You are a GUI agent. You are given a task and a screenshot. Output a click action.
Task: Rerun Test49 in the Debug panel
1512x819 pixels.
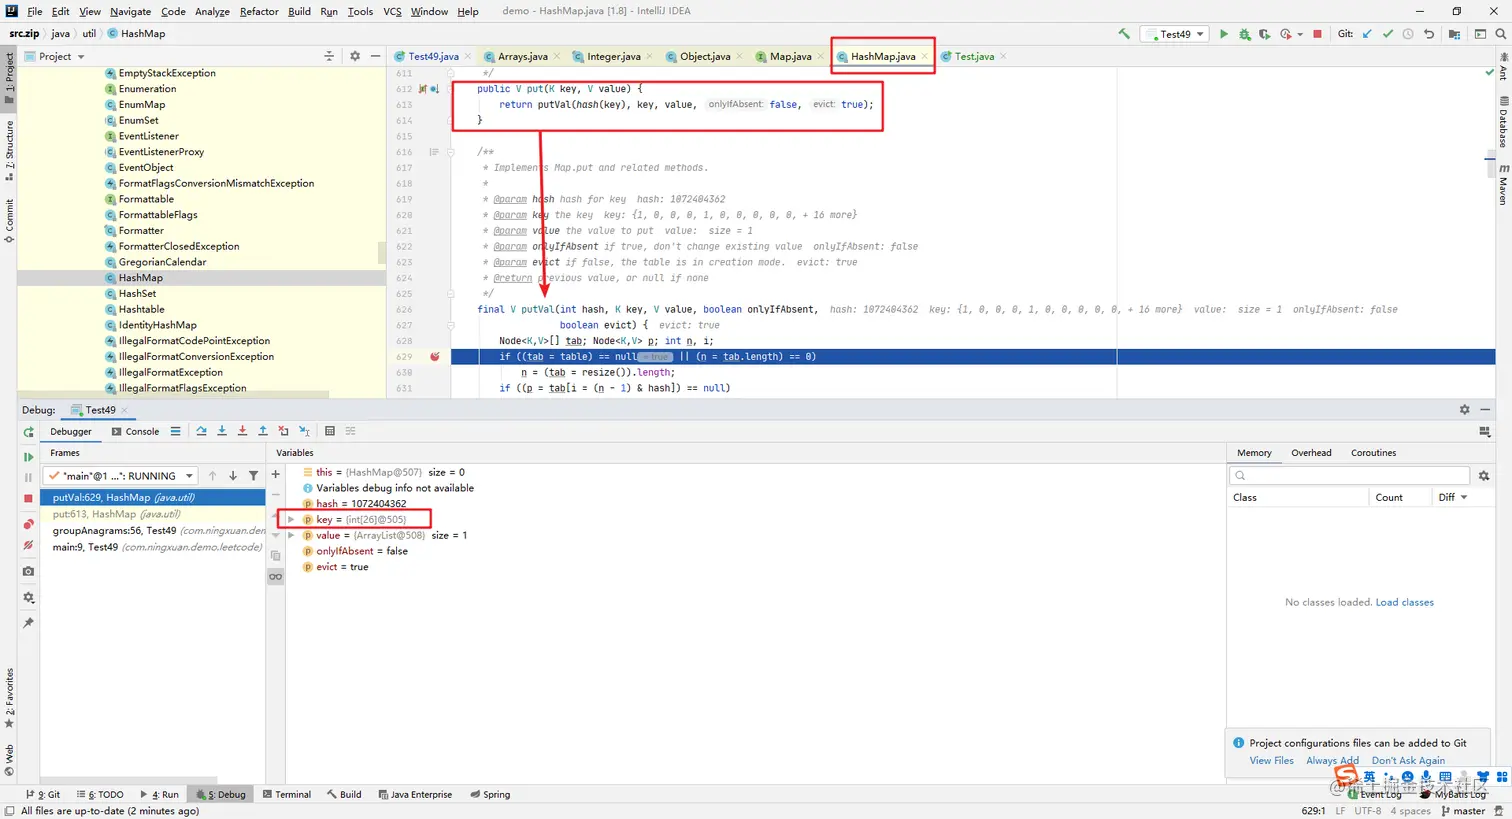pyautogui.click(x=28, y=432)
